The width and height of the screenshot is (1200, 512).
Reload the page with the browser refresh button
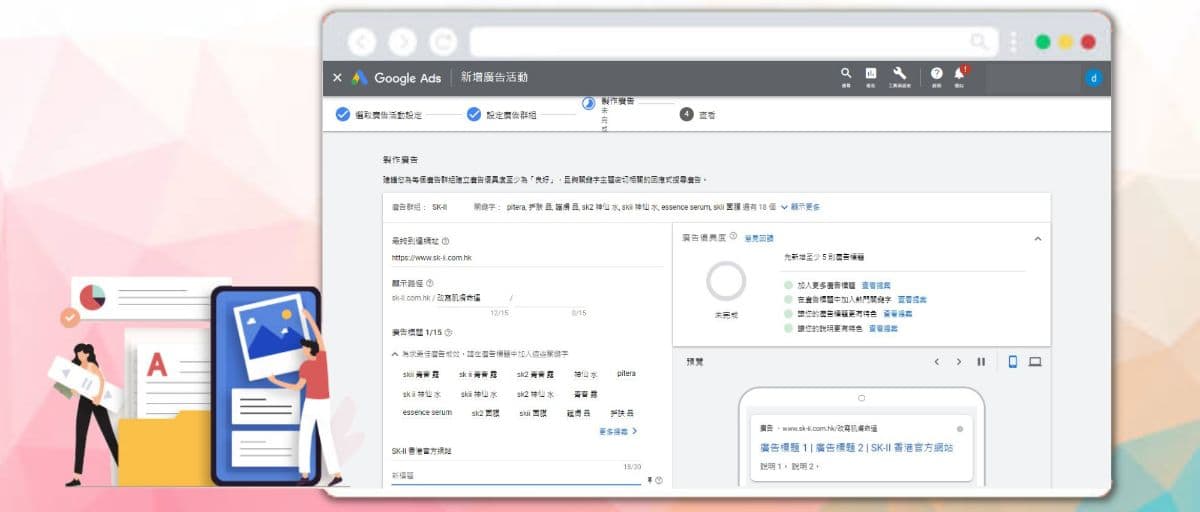tap(443, 41)
